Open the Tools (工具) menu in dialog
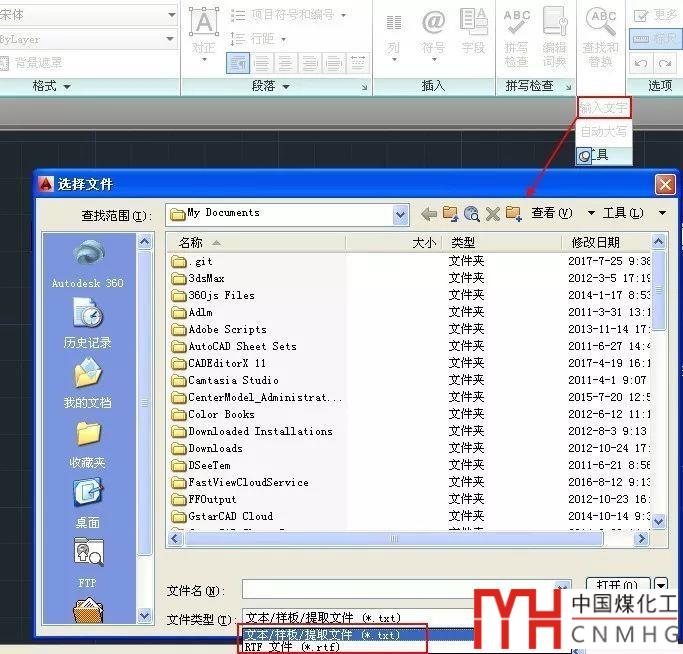 [x=634, y=213]
